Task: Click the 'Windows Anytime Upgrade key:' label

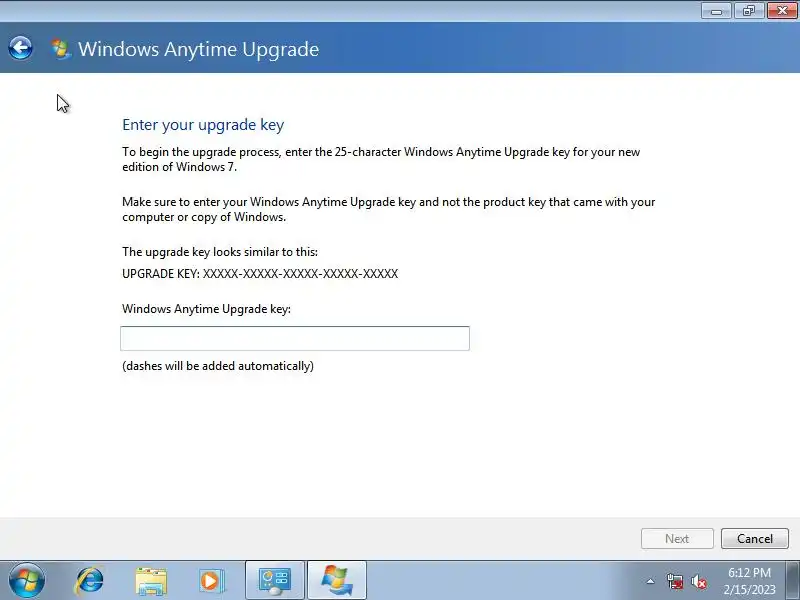Action: 206,309
